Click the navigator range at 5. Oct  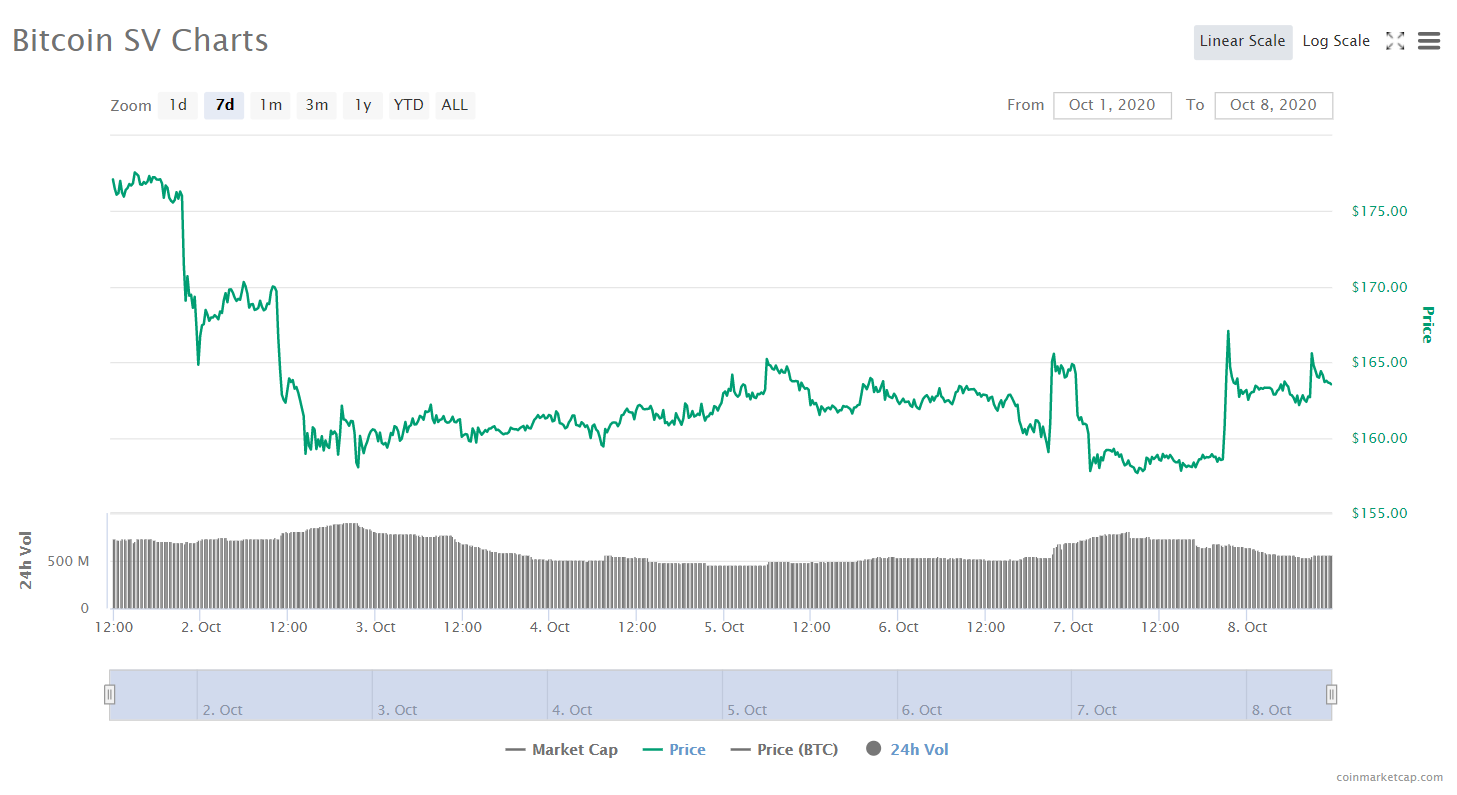pos(747,710)
